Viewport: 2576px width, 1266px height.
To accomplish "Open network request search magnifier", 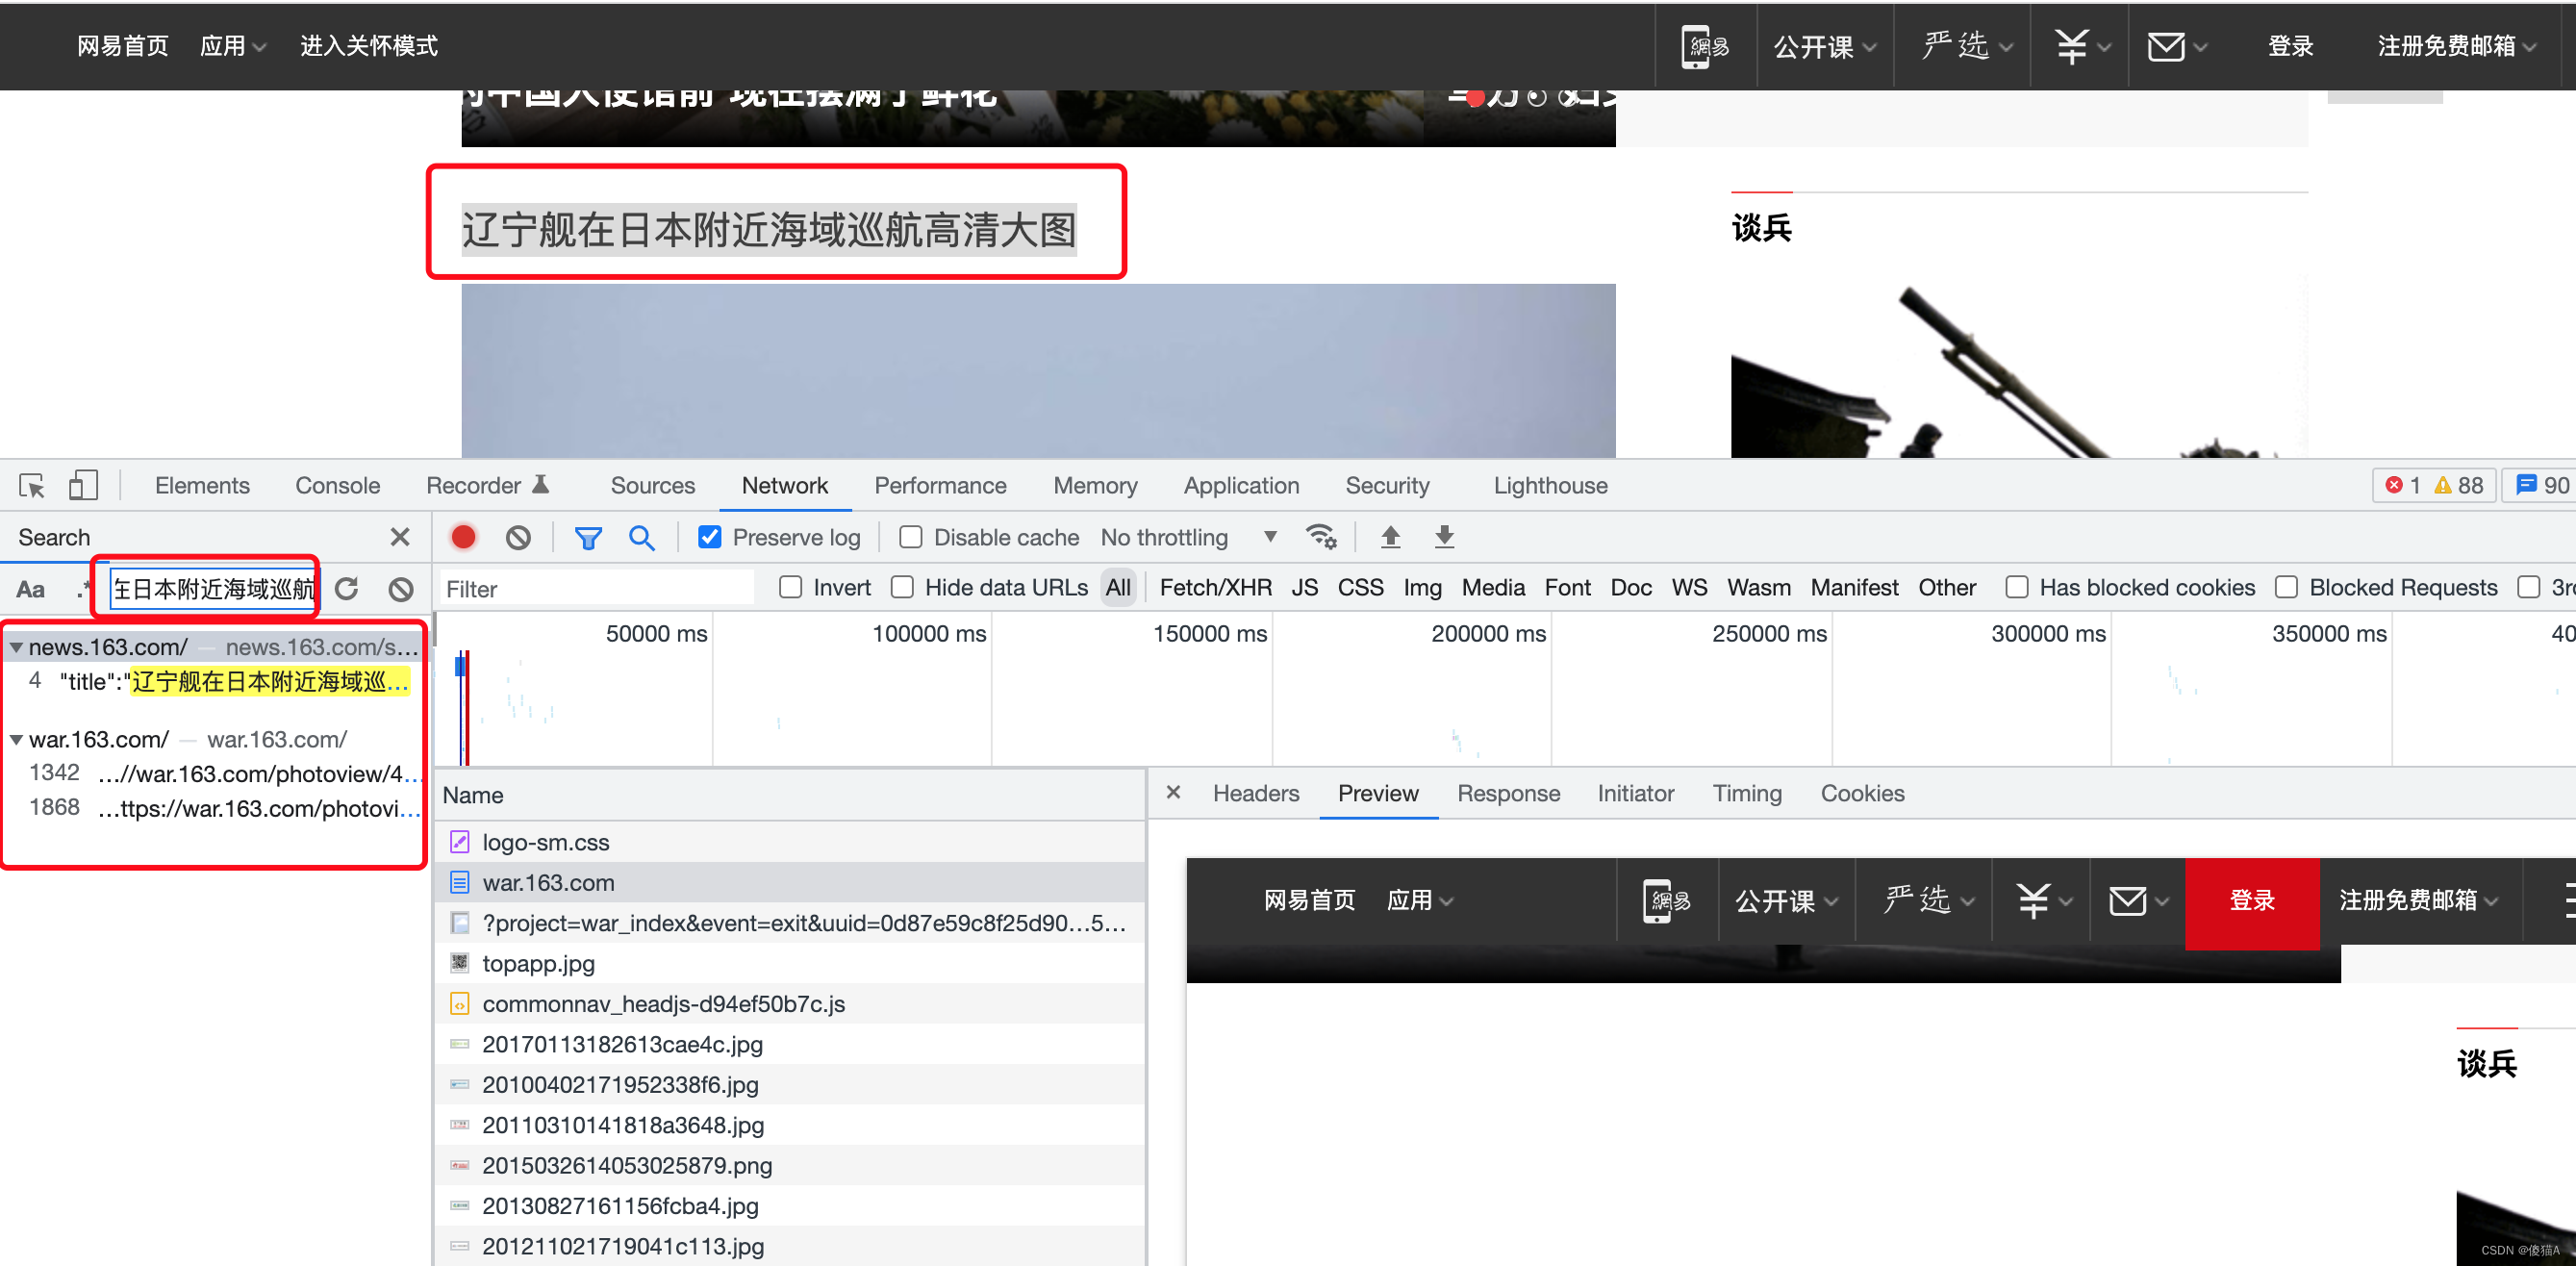I will click(x=641, y=537).
